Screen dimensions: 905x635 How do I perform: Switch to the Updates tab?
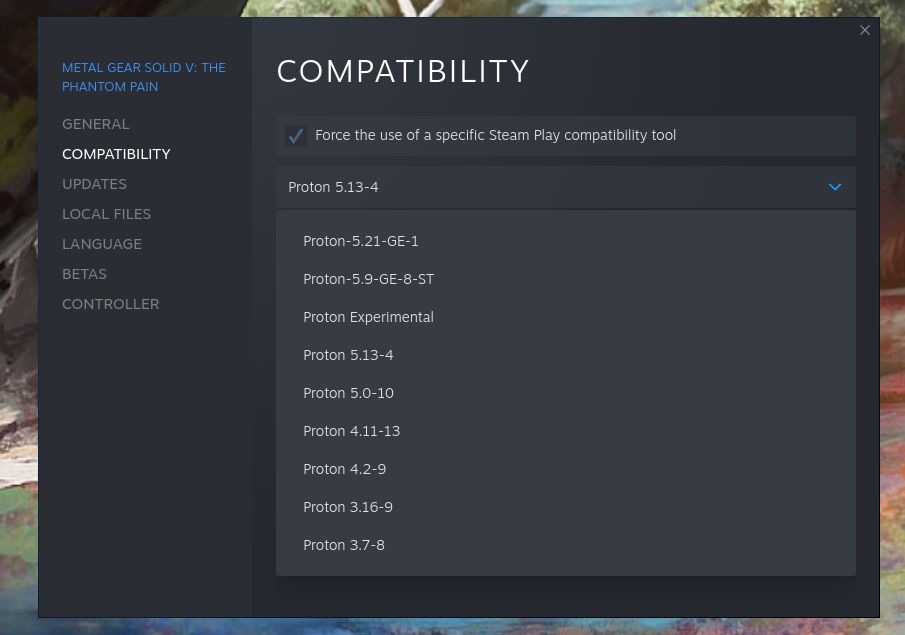(94, 184)
